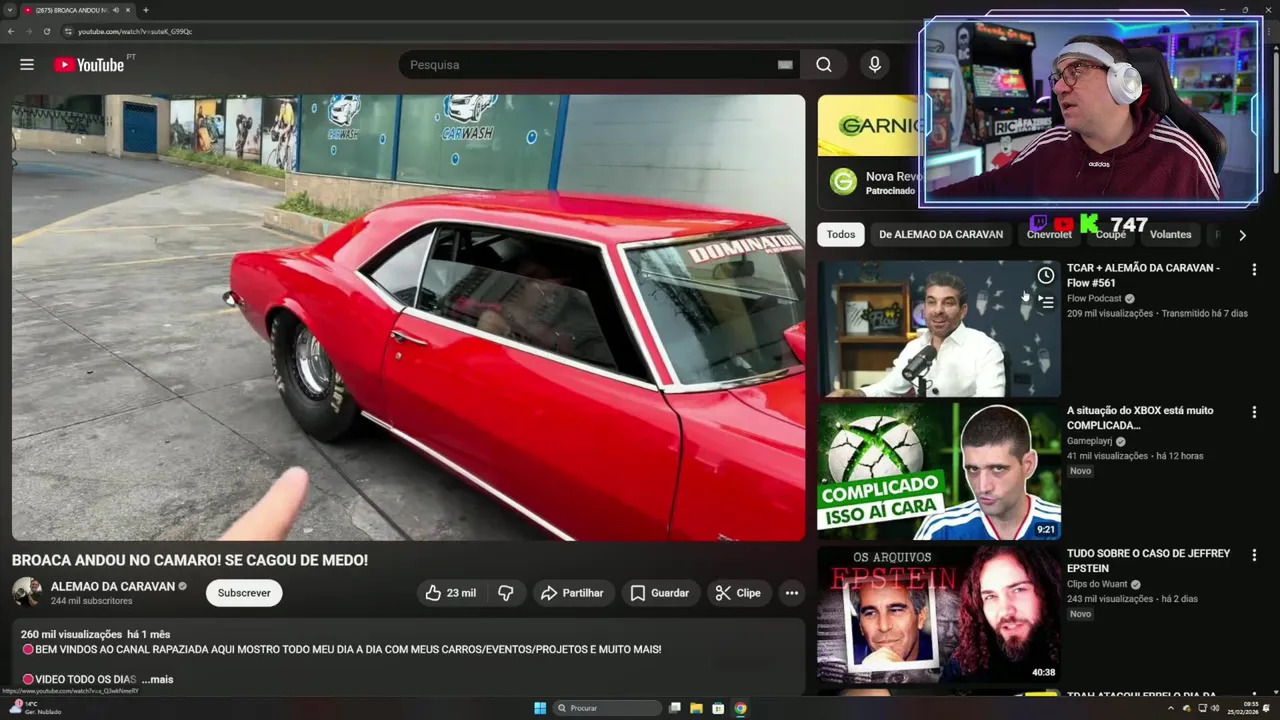
Task: Open title A situação do XBOX
Action: tap(1140, 418)
